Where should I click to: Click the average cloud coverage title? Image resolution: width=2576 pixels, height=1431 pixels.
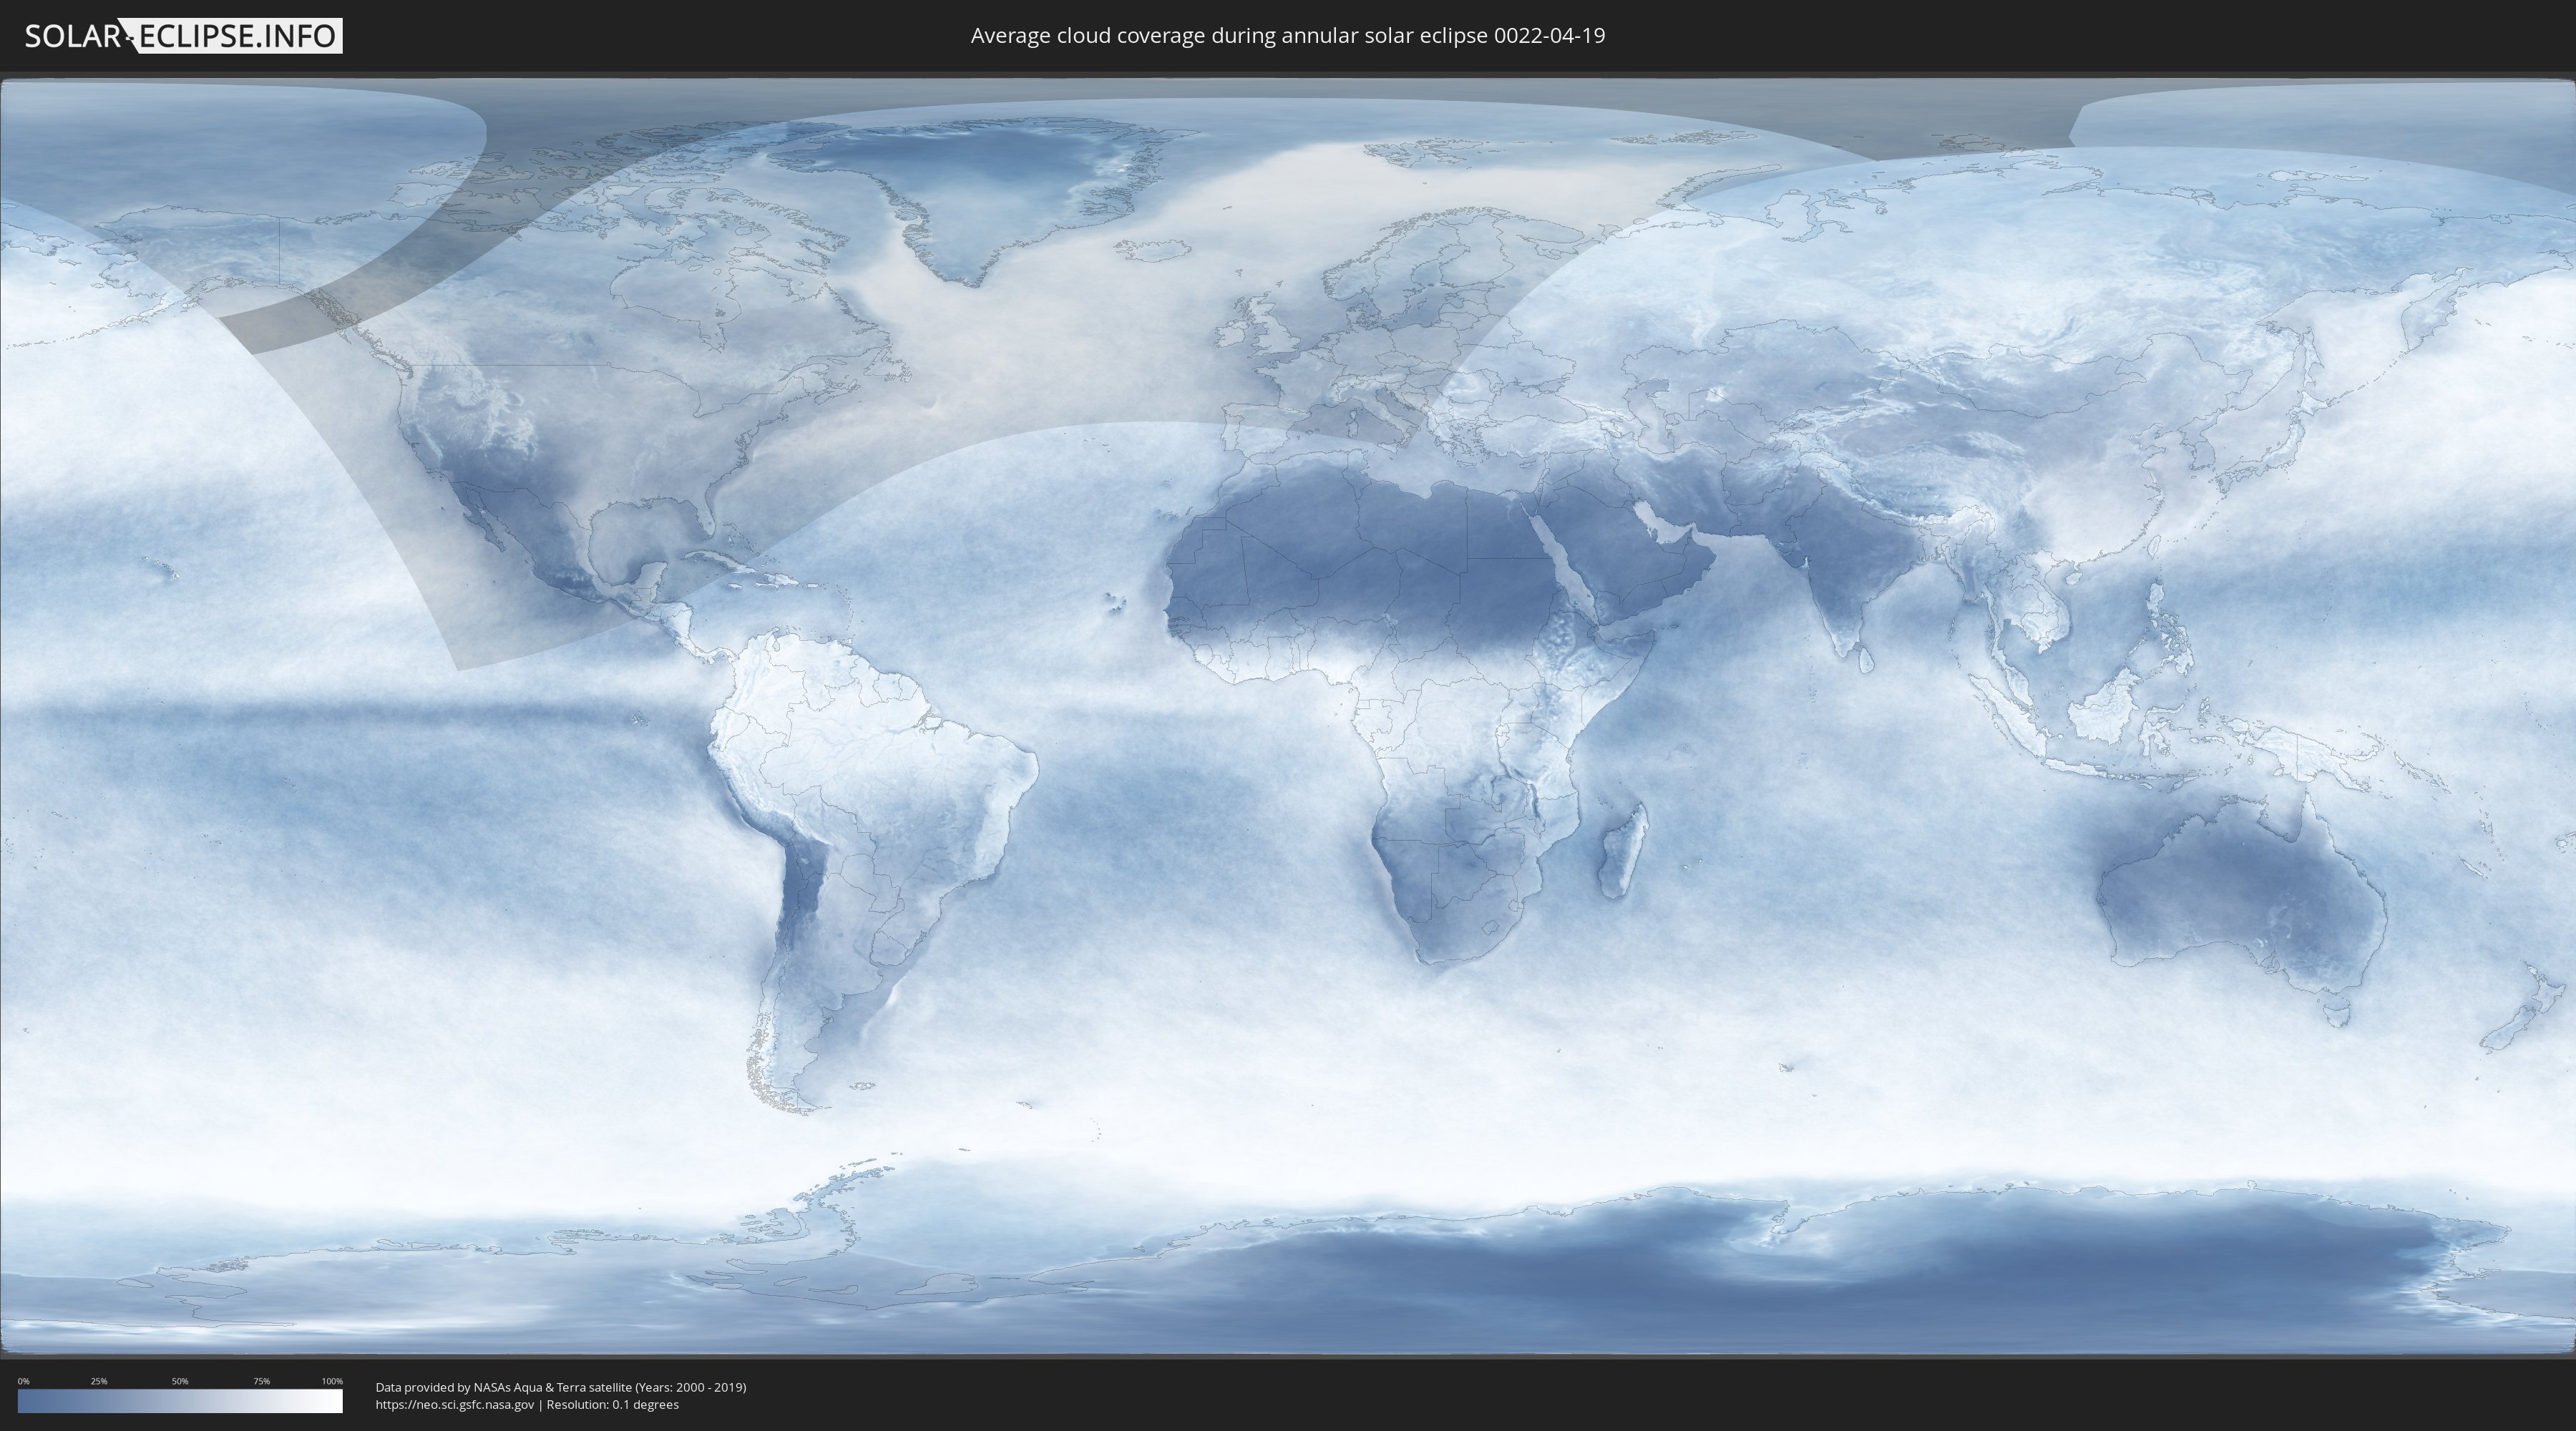click(x=1287, y=36)
